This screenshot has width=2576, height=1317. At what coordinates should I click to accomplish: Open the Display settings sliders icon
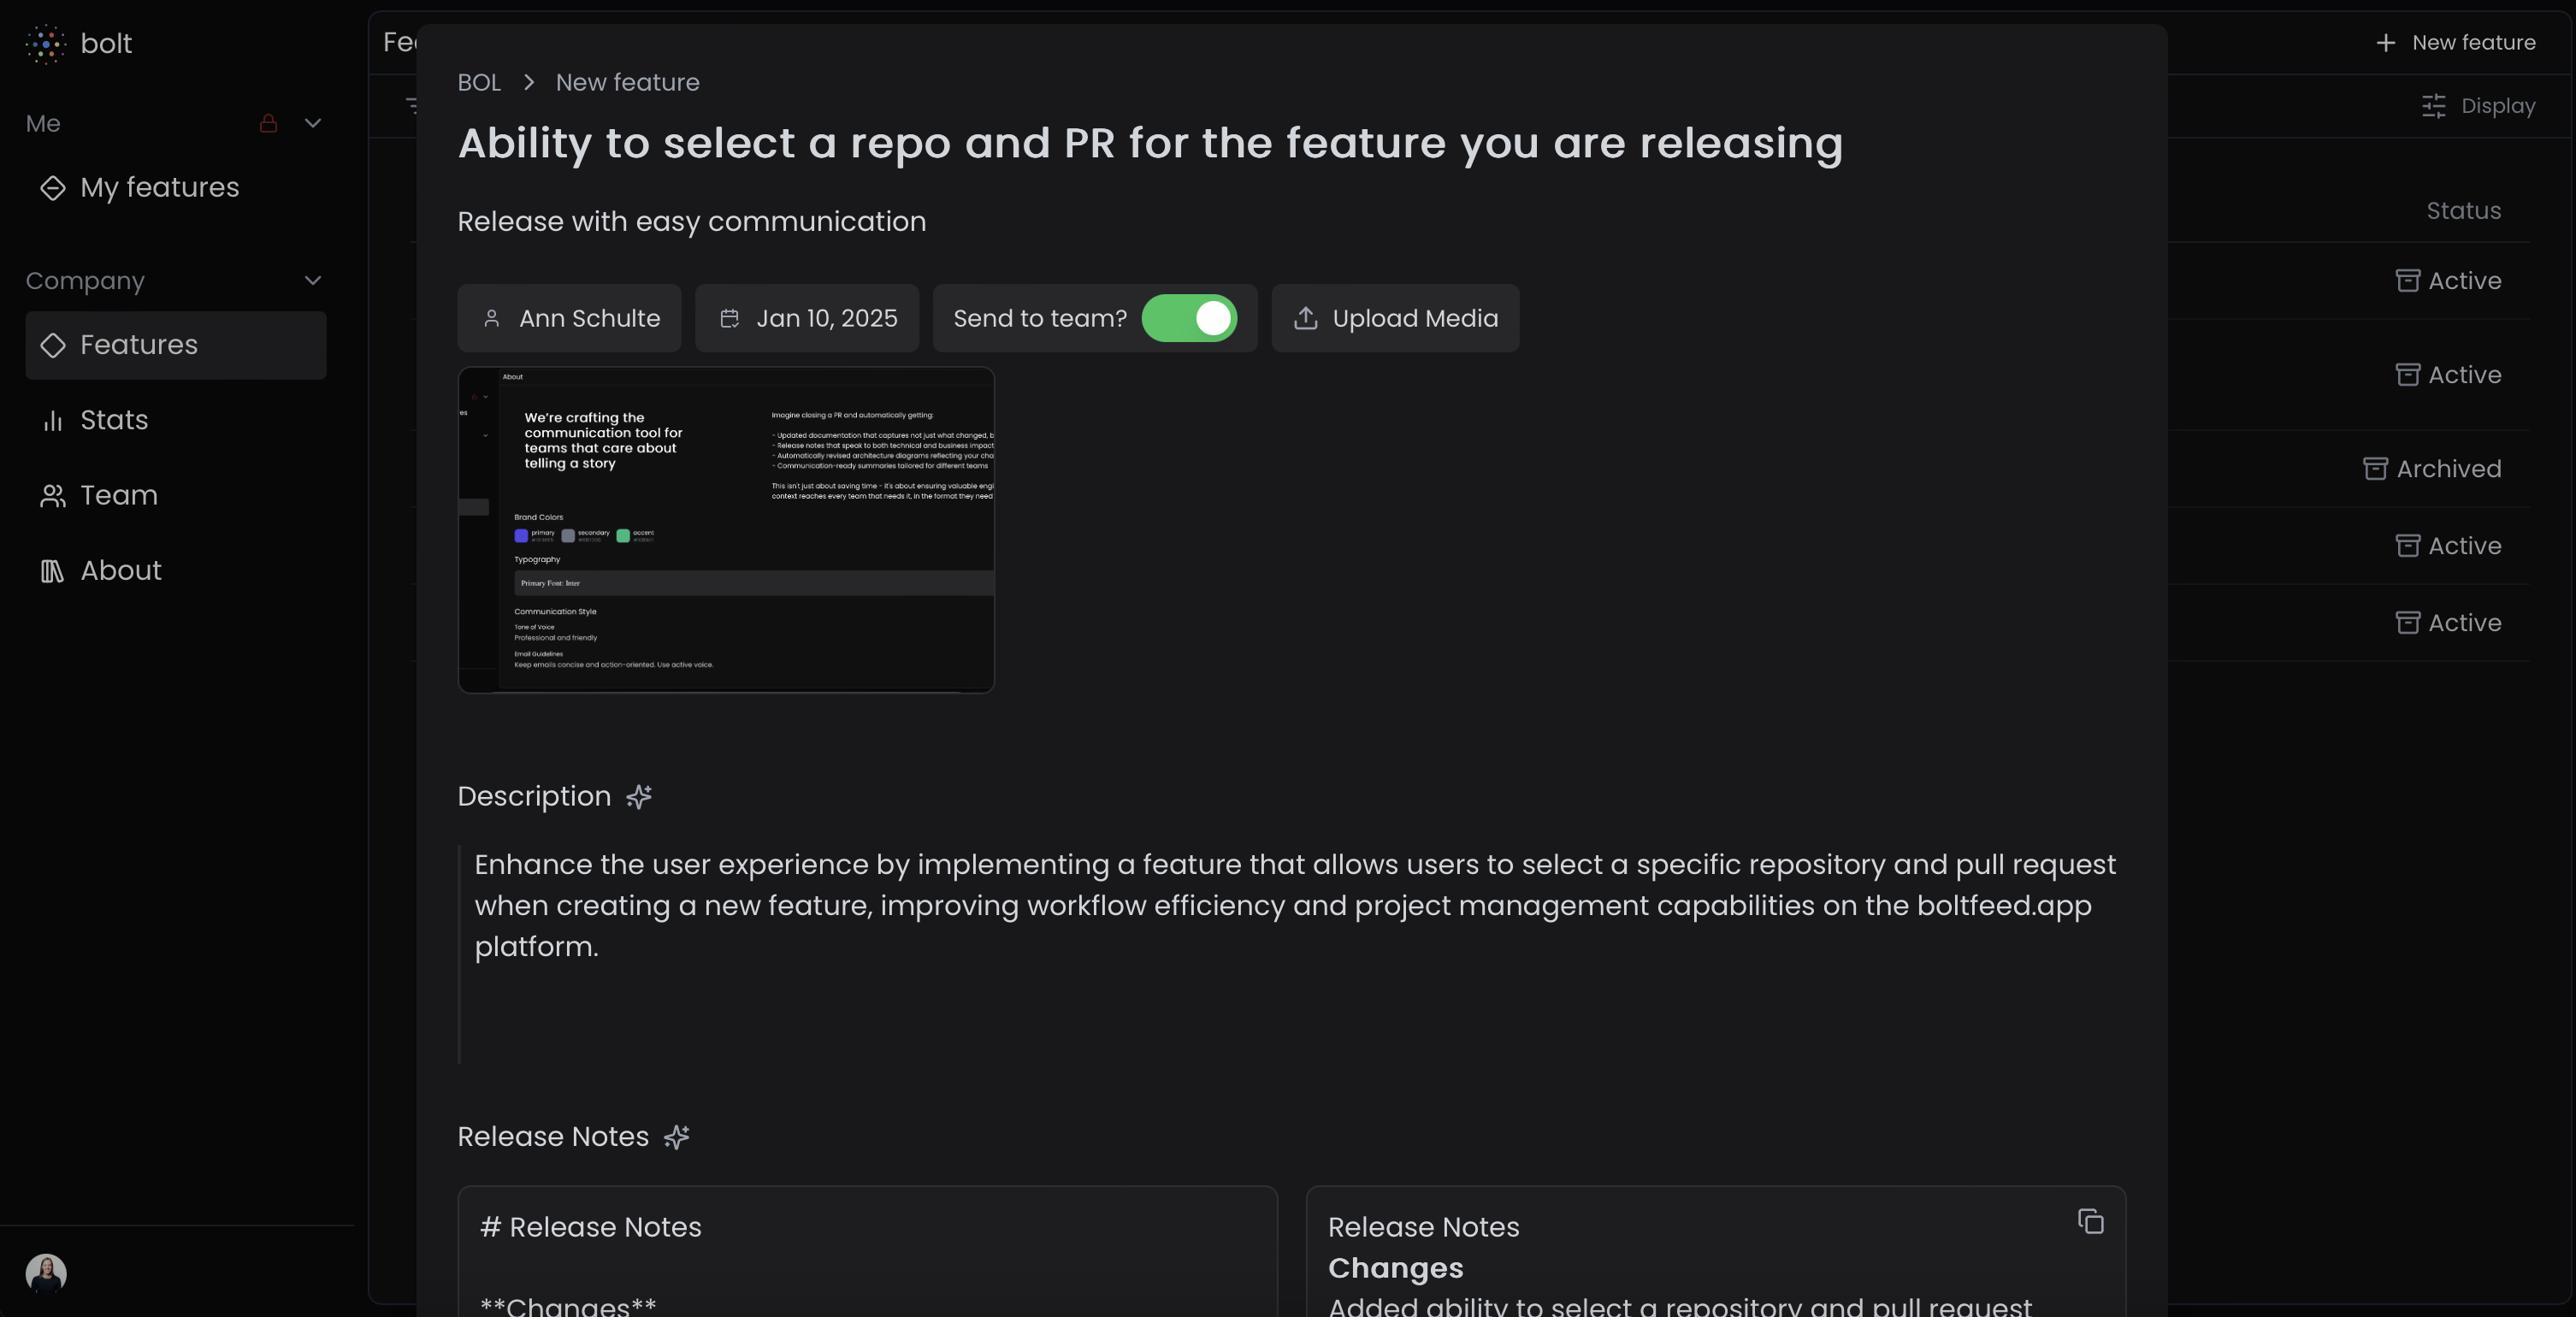[2433, 106]
